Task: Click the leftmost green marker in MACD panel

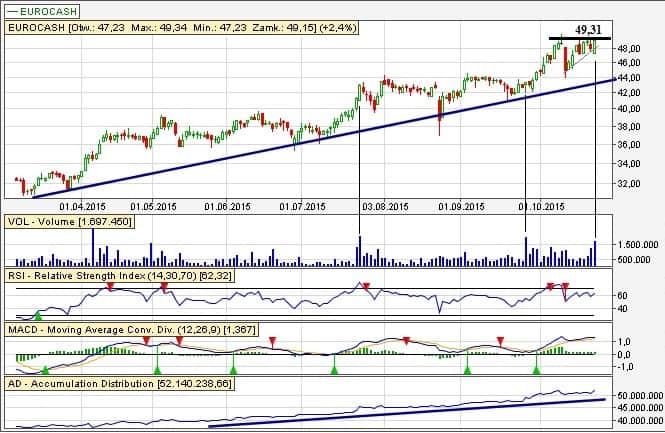Action: [46, 370]
